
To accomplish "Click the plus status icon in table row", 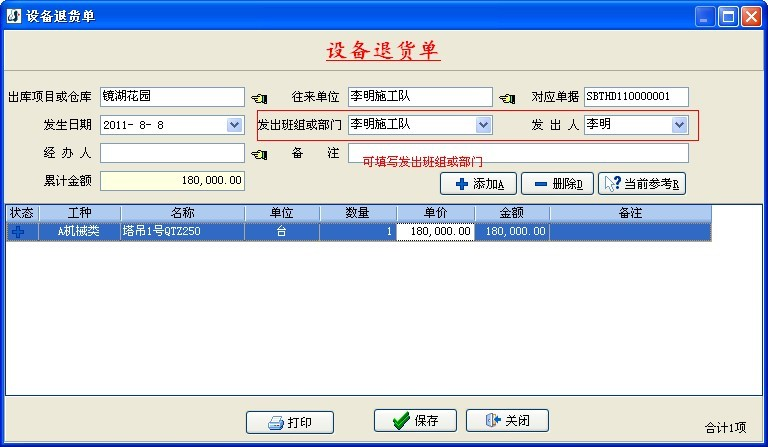I will (x=19, y=232).
